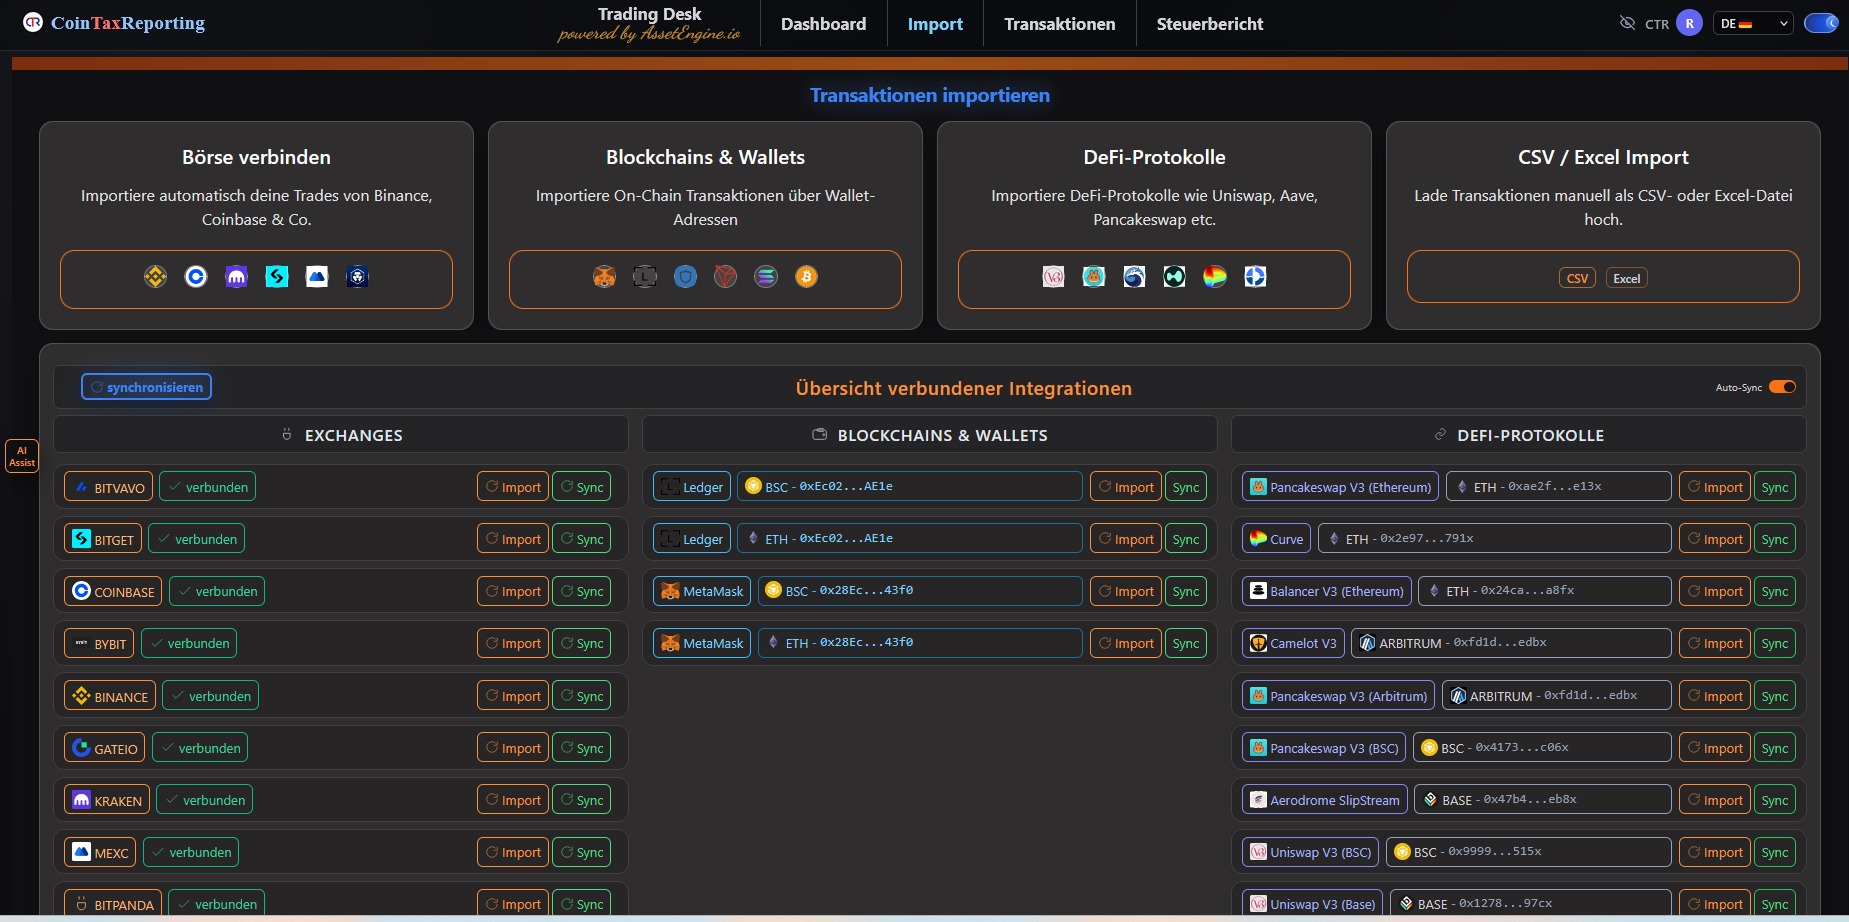Click the BITVAVO exchange logo chip
1849x922 pixels.
click(x=109, y=487)
